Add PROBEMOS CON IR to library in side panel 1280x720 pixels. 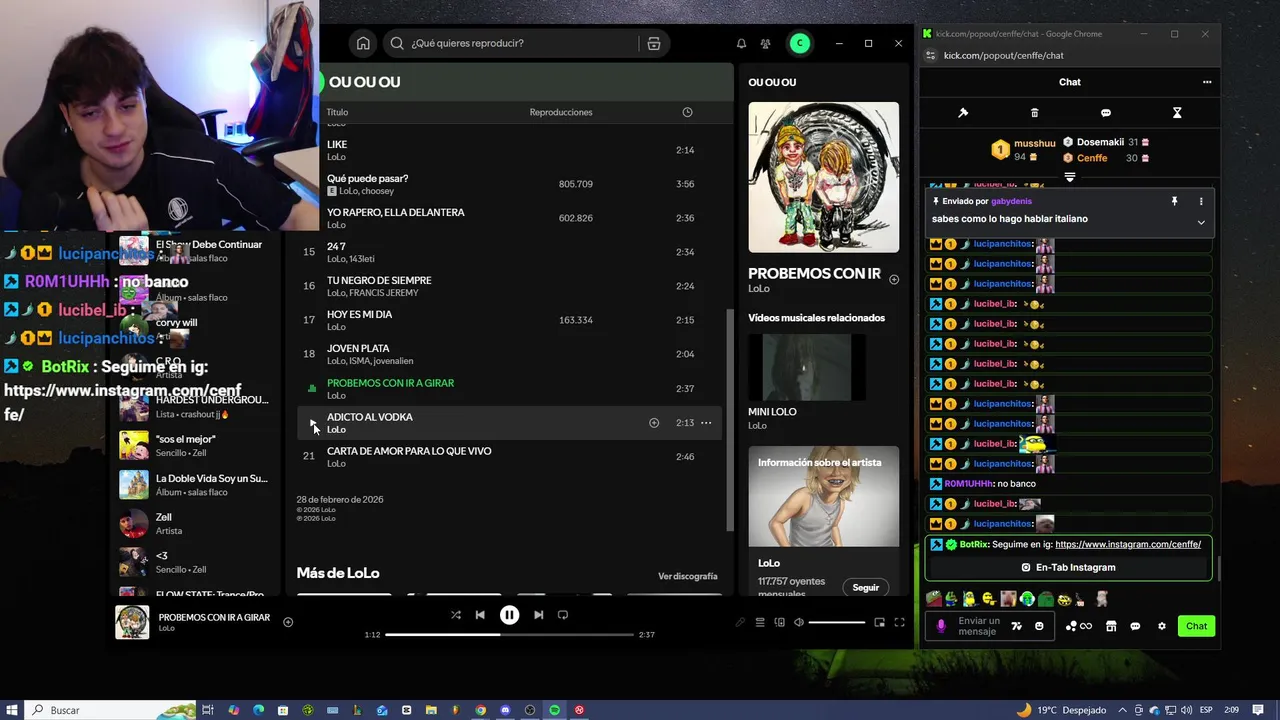(x=894, y=280)
